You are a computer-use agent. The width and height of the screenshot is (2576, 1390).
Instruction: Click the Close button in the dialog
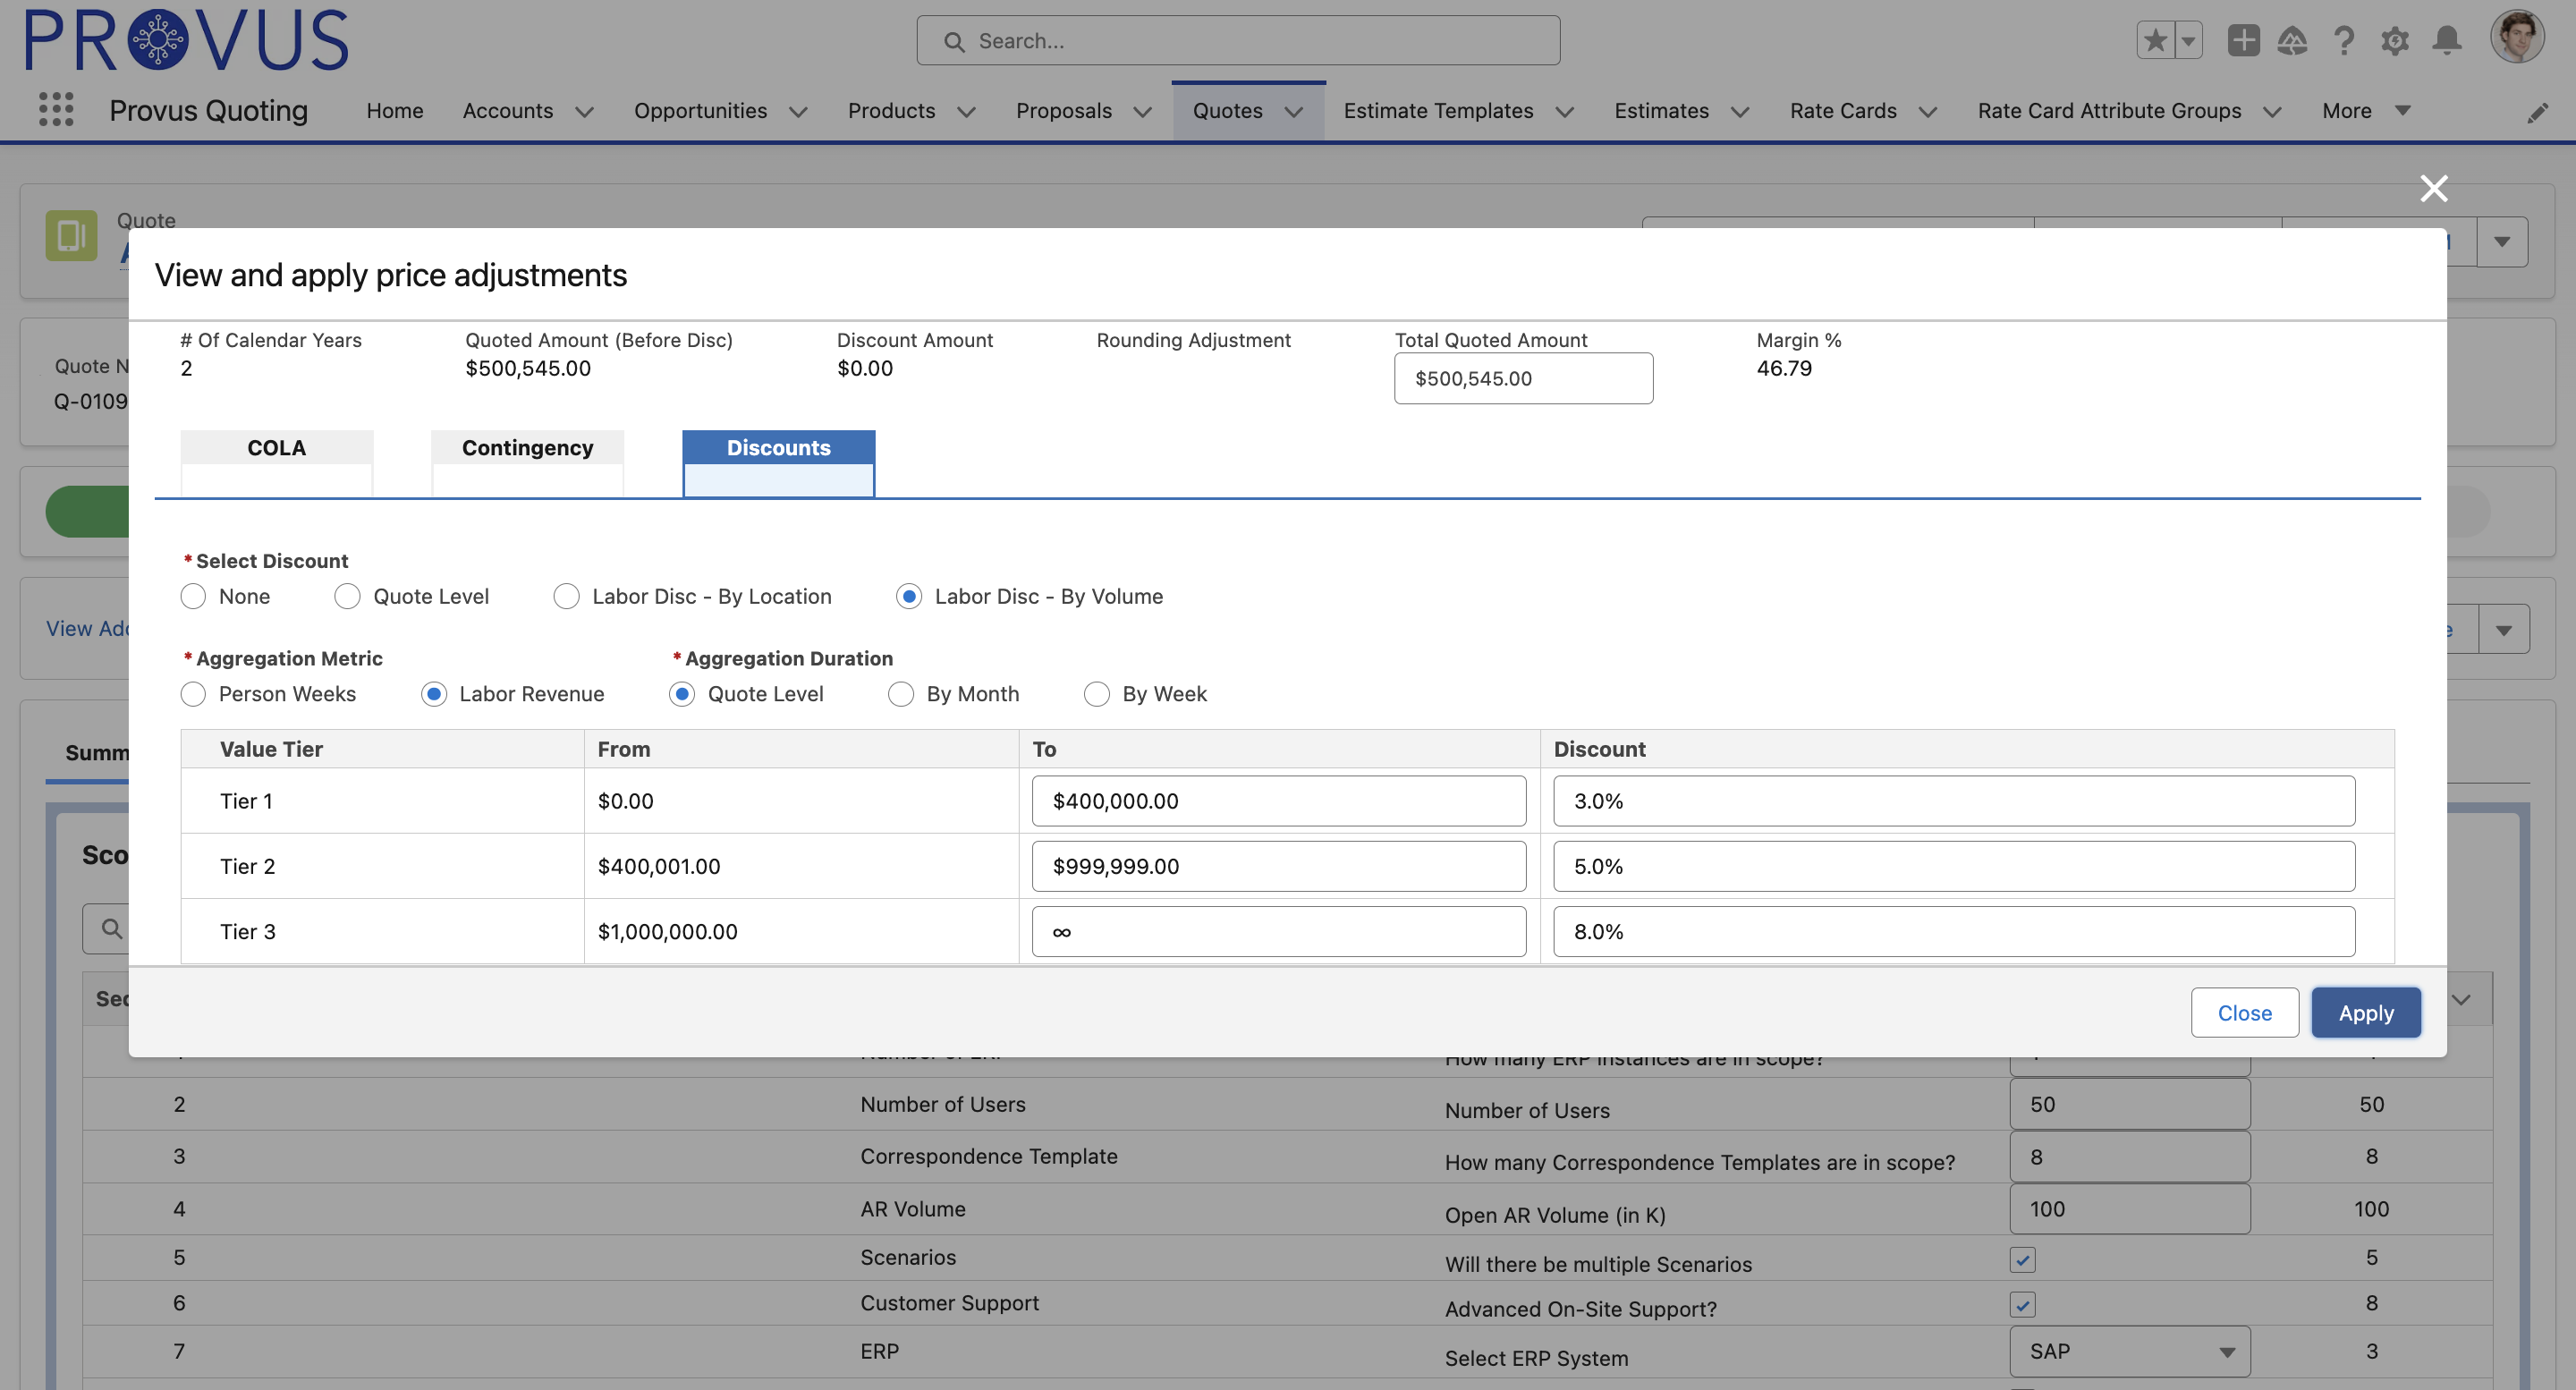(2244, 1012)
